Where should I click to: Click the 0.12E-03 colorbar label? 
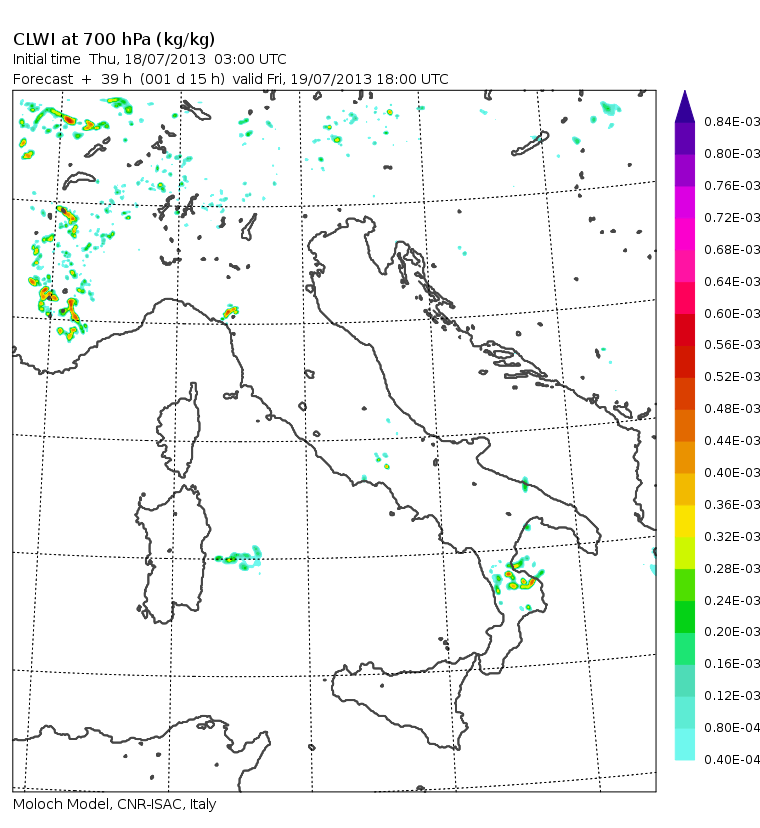[x=732, y=696]
